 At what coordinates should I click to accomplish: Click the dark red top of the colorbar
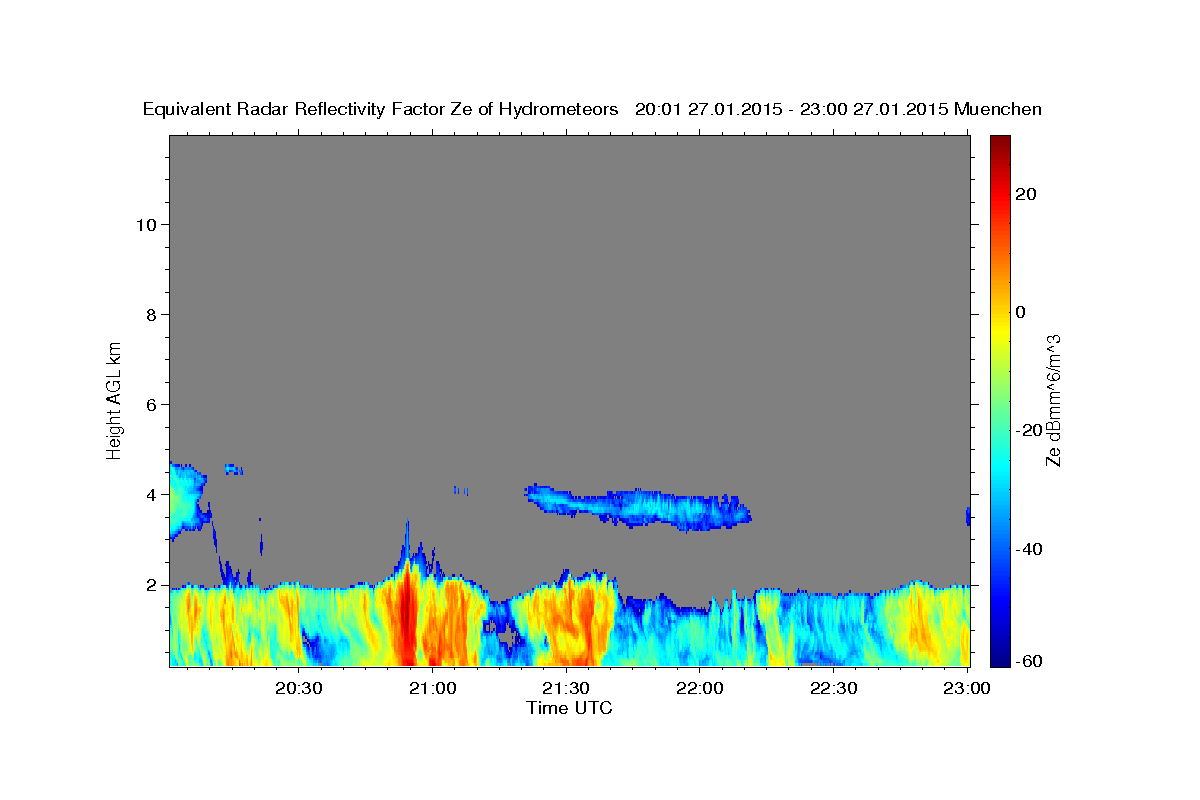coord(999,146)
